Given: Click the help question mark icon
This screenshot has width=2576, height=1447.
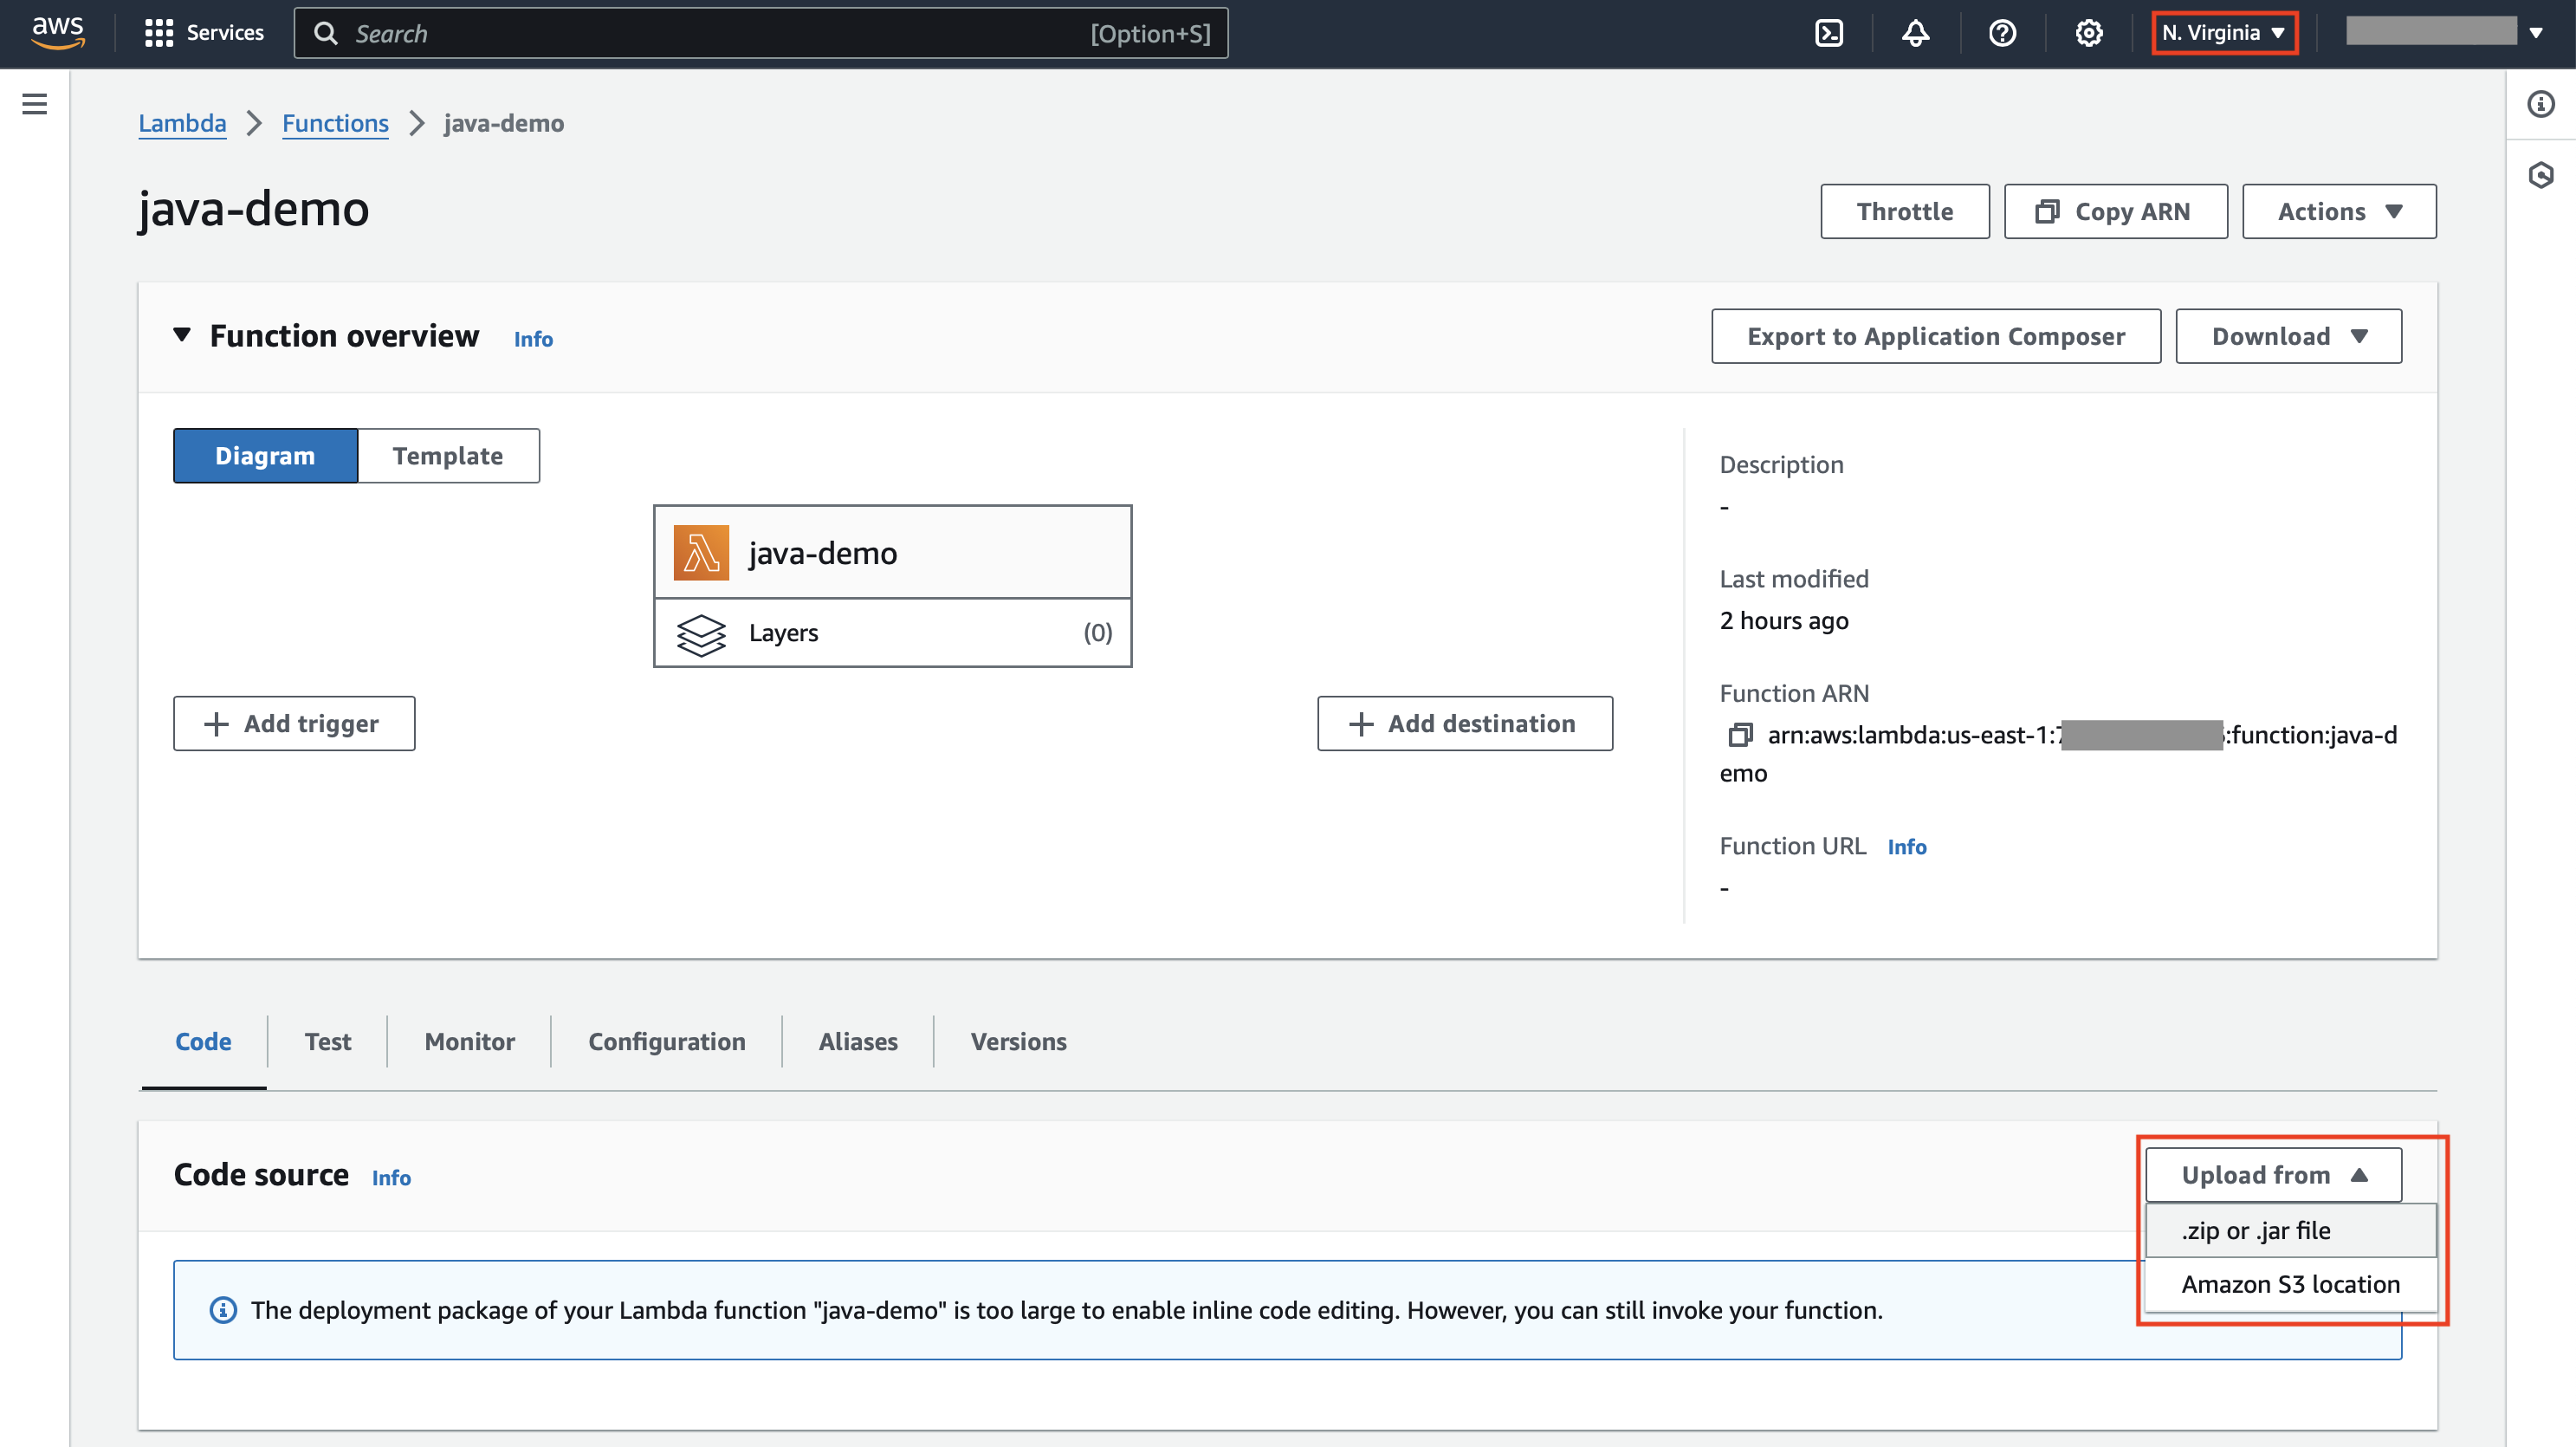Looking at the screenshot, I should pos(2002,33).
